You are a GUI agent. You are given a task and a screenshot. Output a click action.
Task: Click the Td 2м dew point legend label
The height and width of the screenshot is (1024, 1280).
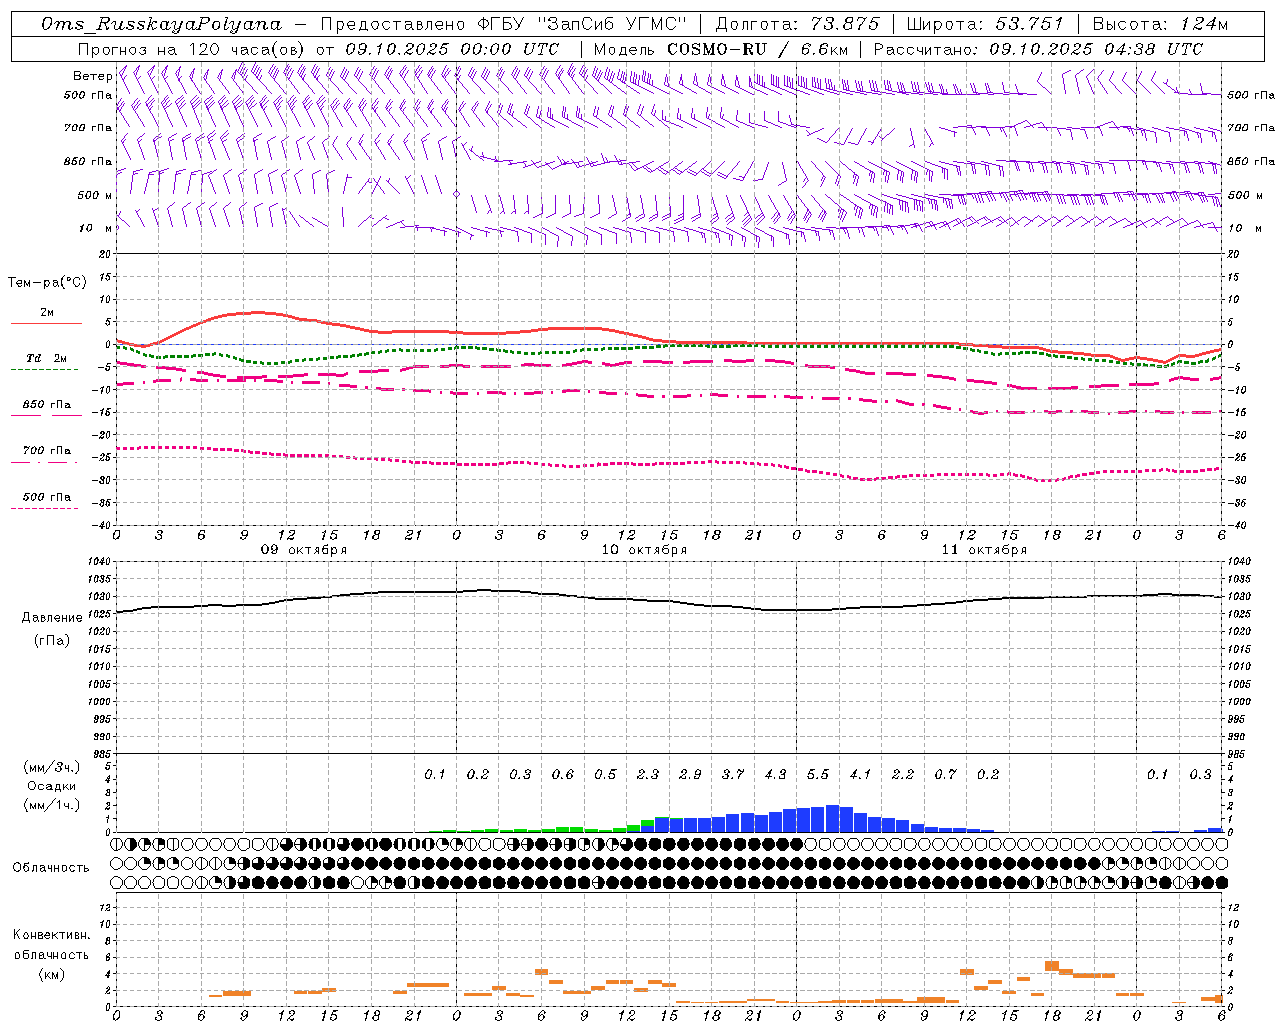coord(47,358)
